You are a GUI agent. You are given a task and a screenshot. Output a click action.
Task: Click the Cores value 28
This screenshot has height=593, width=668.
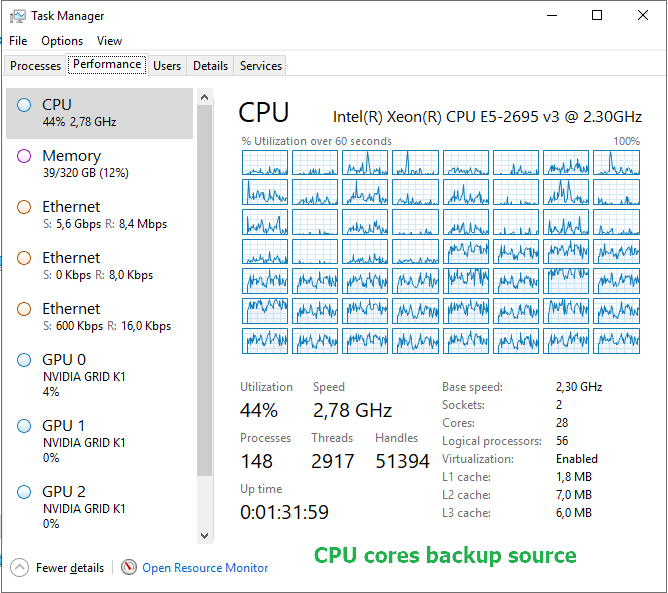(562, 423)
